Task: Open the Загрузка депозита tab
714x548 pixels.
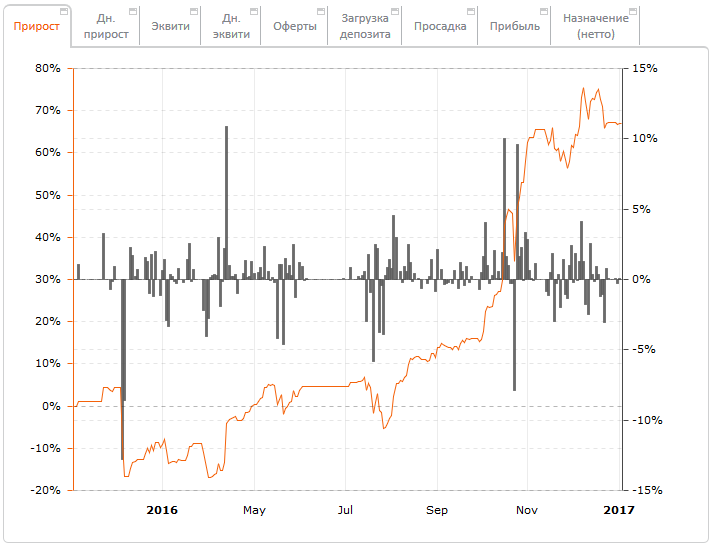Action: point(364,27)
